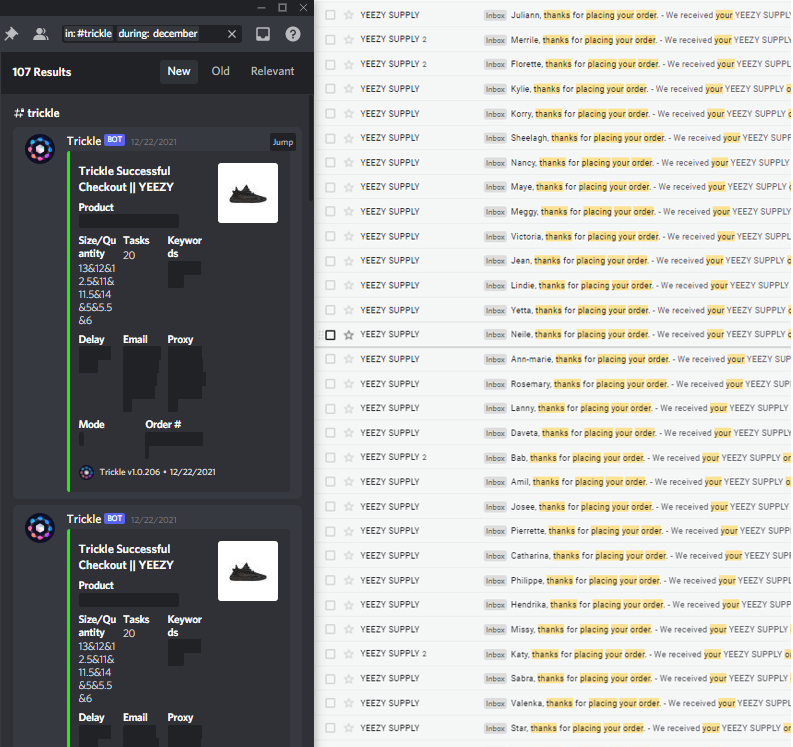Star the Josee order email
The image size is (793, 747).
pos(348,507)
